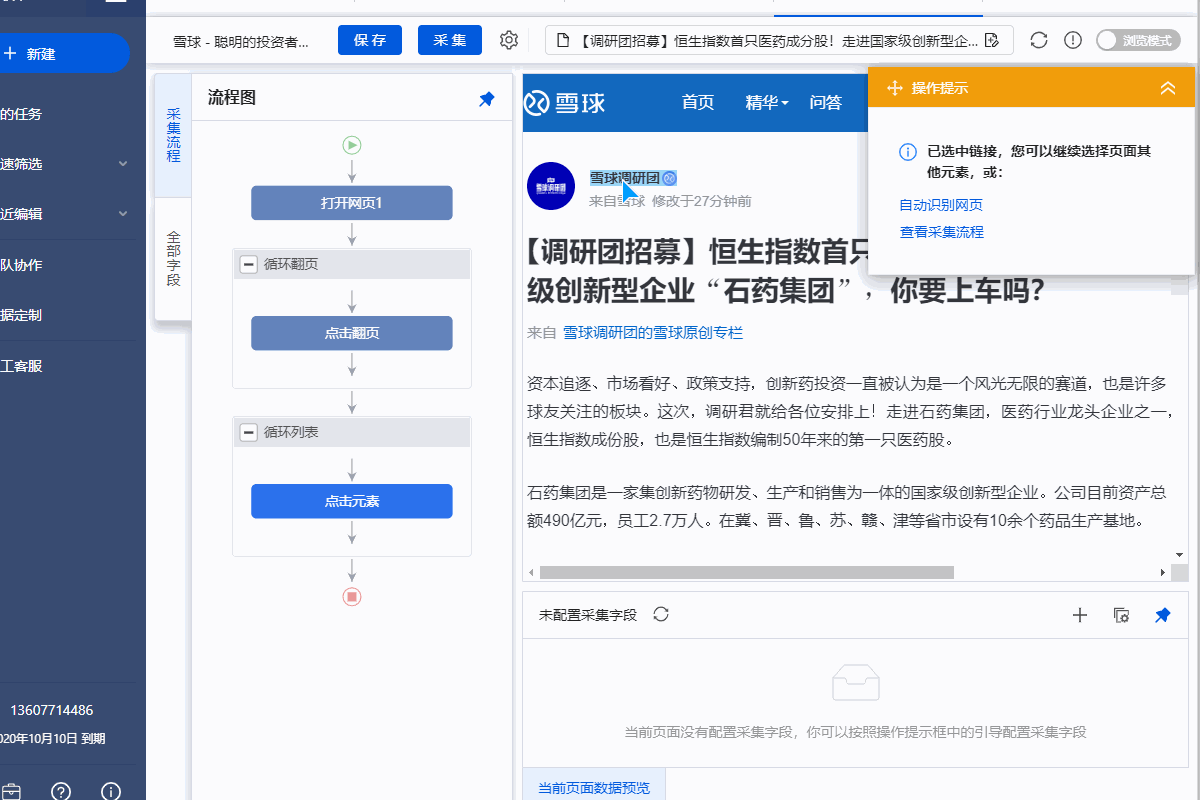Switch to the 采集流程 vertical tab
Viewport: 1200px width, 800px height.
point(173,135)
